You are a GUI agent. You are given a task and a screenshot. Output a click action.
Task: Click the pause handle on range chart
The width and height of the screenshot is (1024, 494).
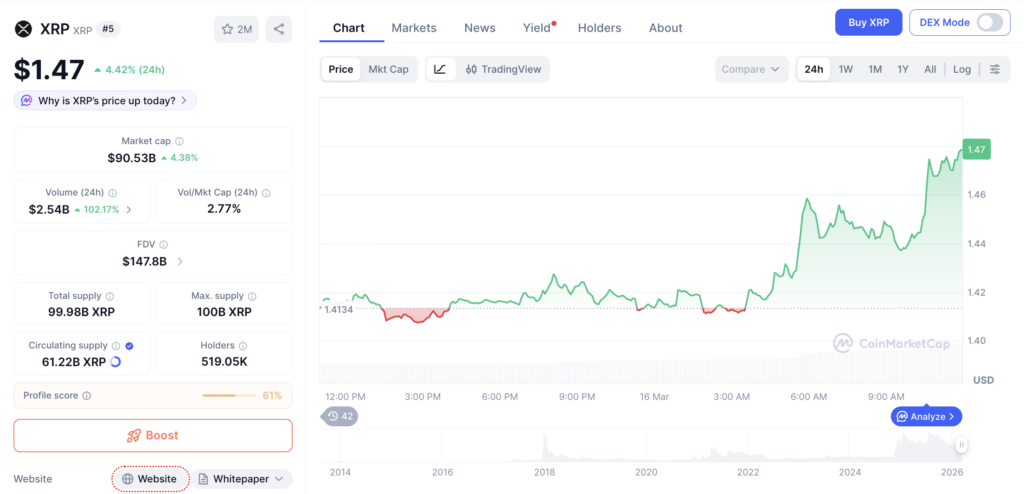click(x=961, y=445)
